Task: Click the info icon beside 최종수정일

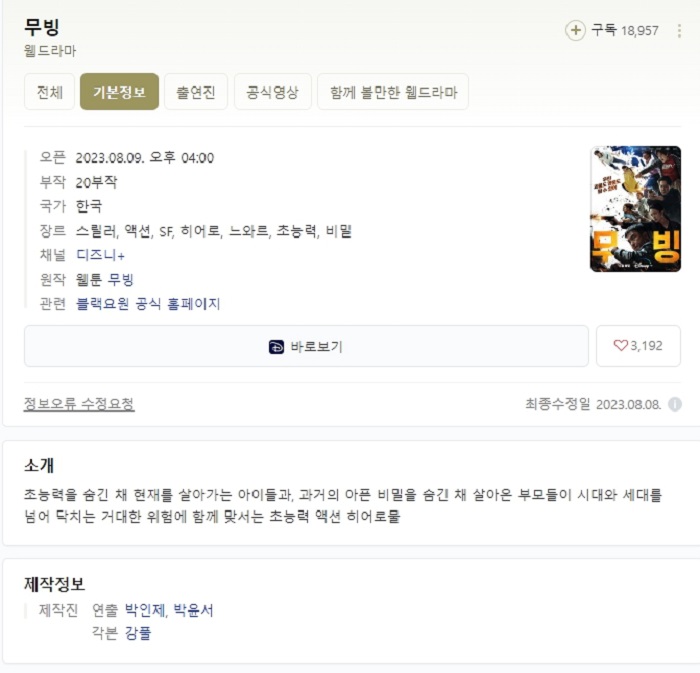Action: [x=675, y=404]
